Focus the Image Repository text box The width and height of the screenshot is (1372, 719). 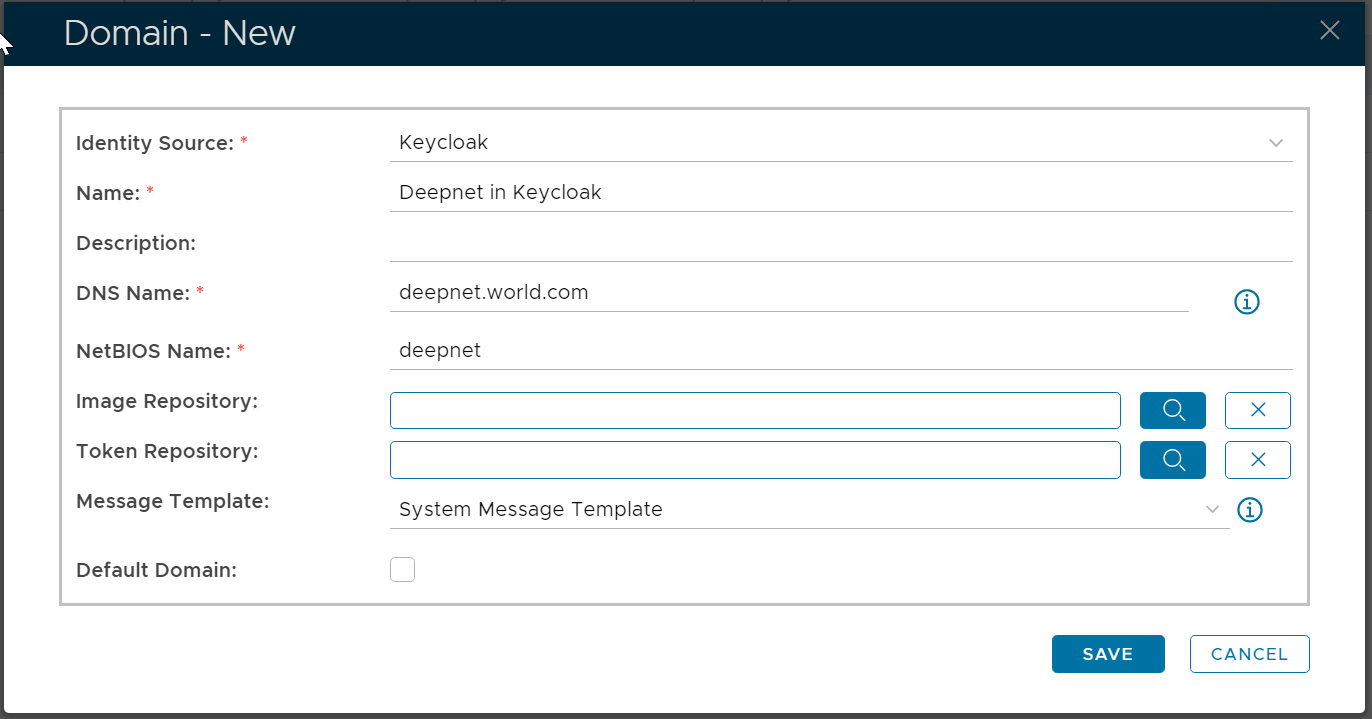coord(755,410)
